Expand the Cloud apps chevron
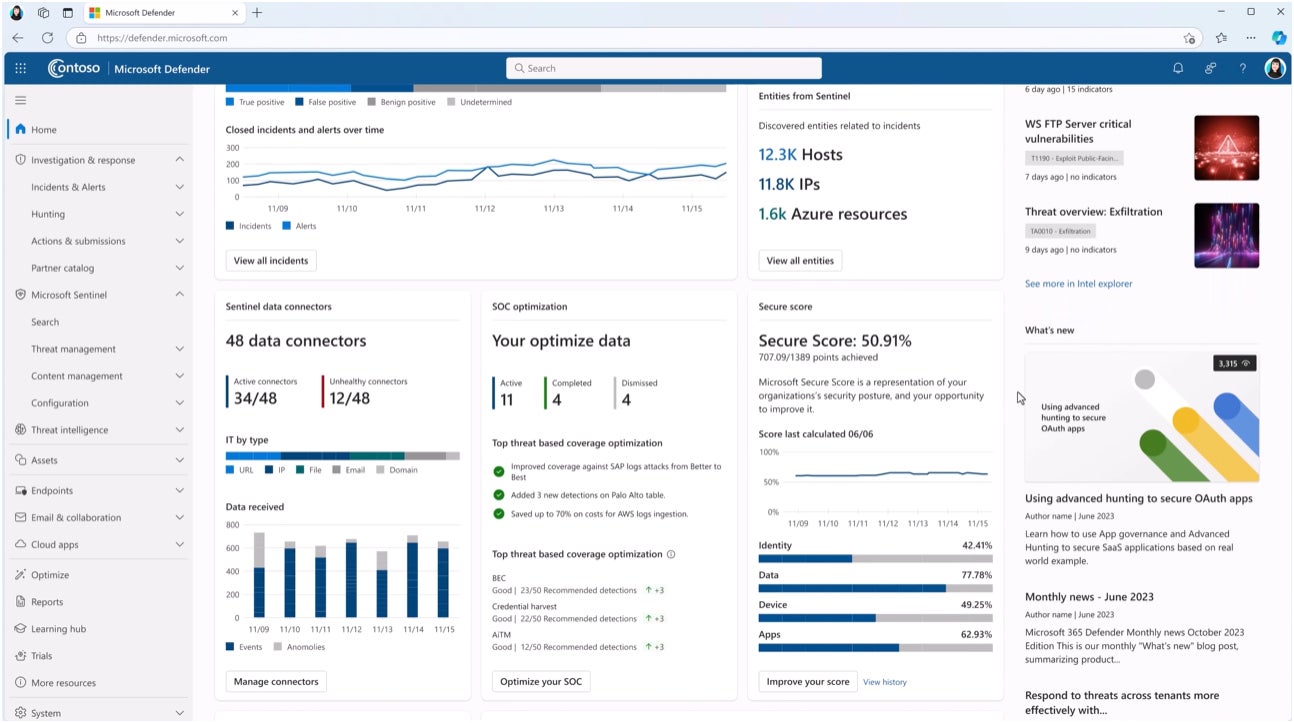Screen dimensions: 1294x723 click(x=180, y=545)
